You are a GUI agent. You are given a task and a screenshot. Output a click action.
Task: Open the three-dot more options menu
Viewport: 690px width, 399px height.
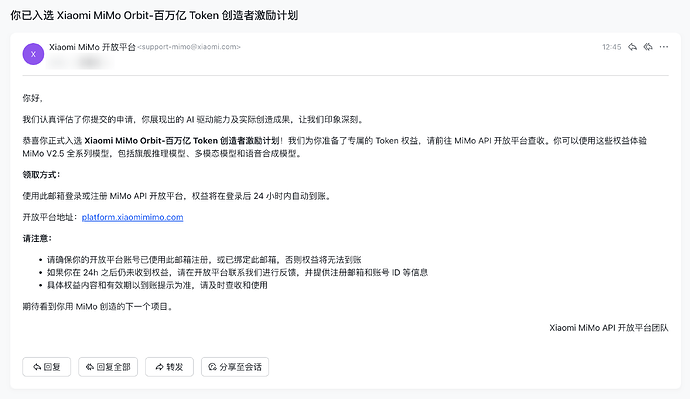pyautogui.click(x=664, y=47)
